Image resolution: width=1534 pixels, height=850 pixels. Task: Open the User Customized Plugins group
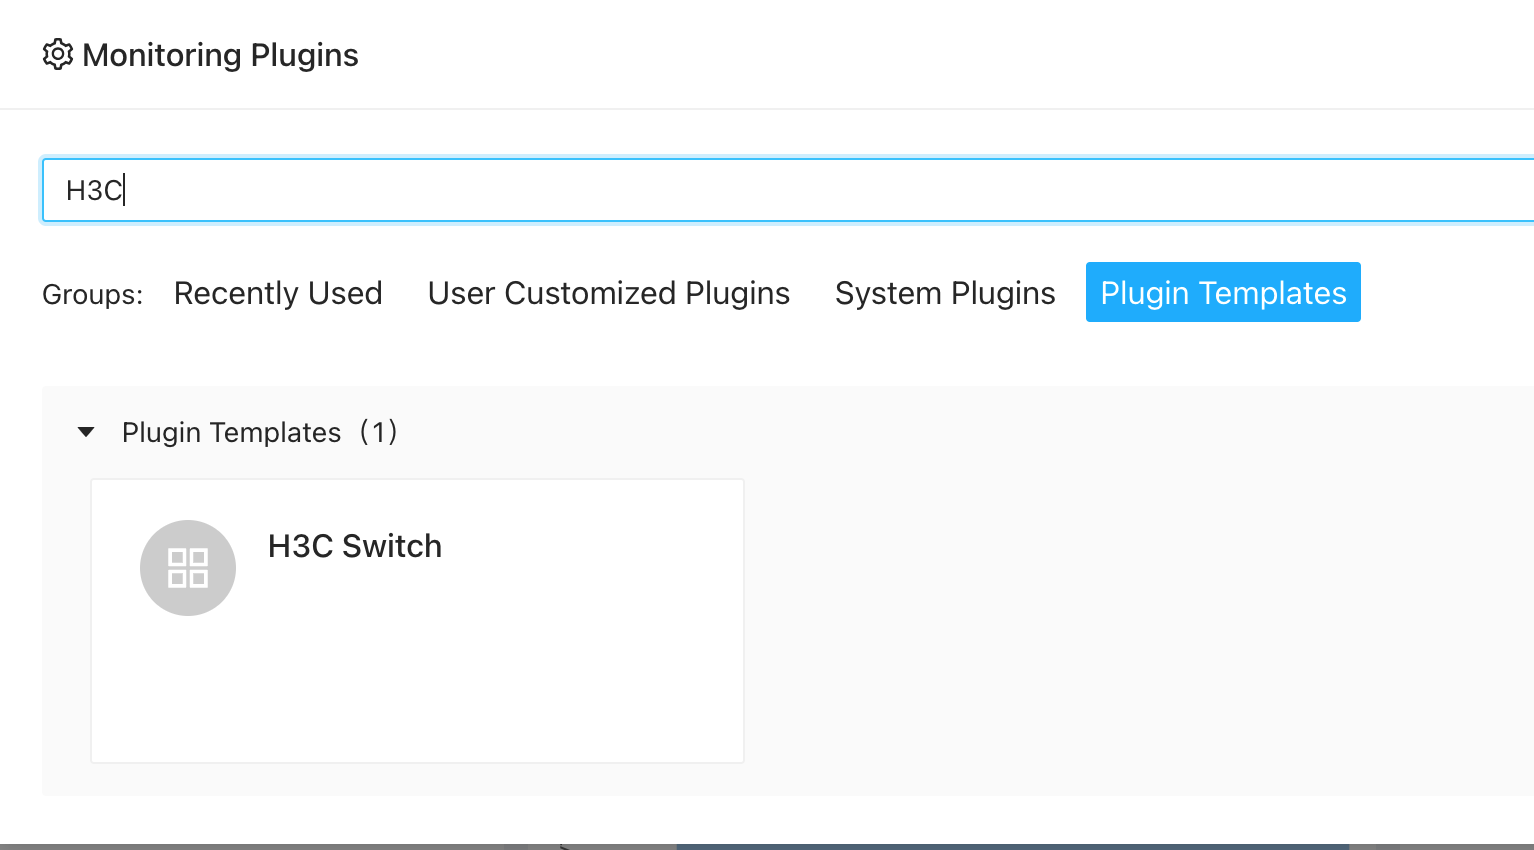coord(608,293)
